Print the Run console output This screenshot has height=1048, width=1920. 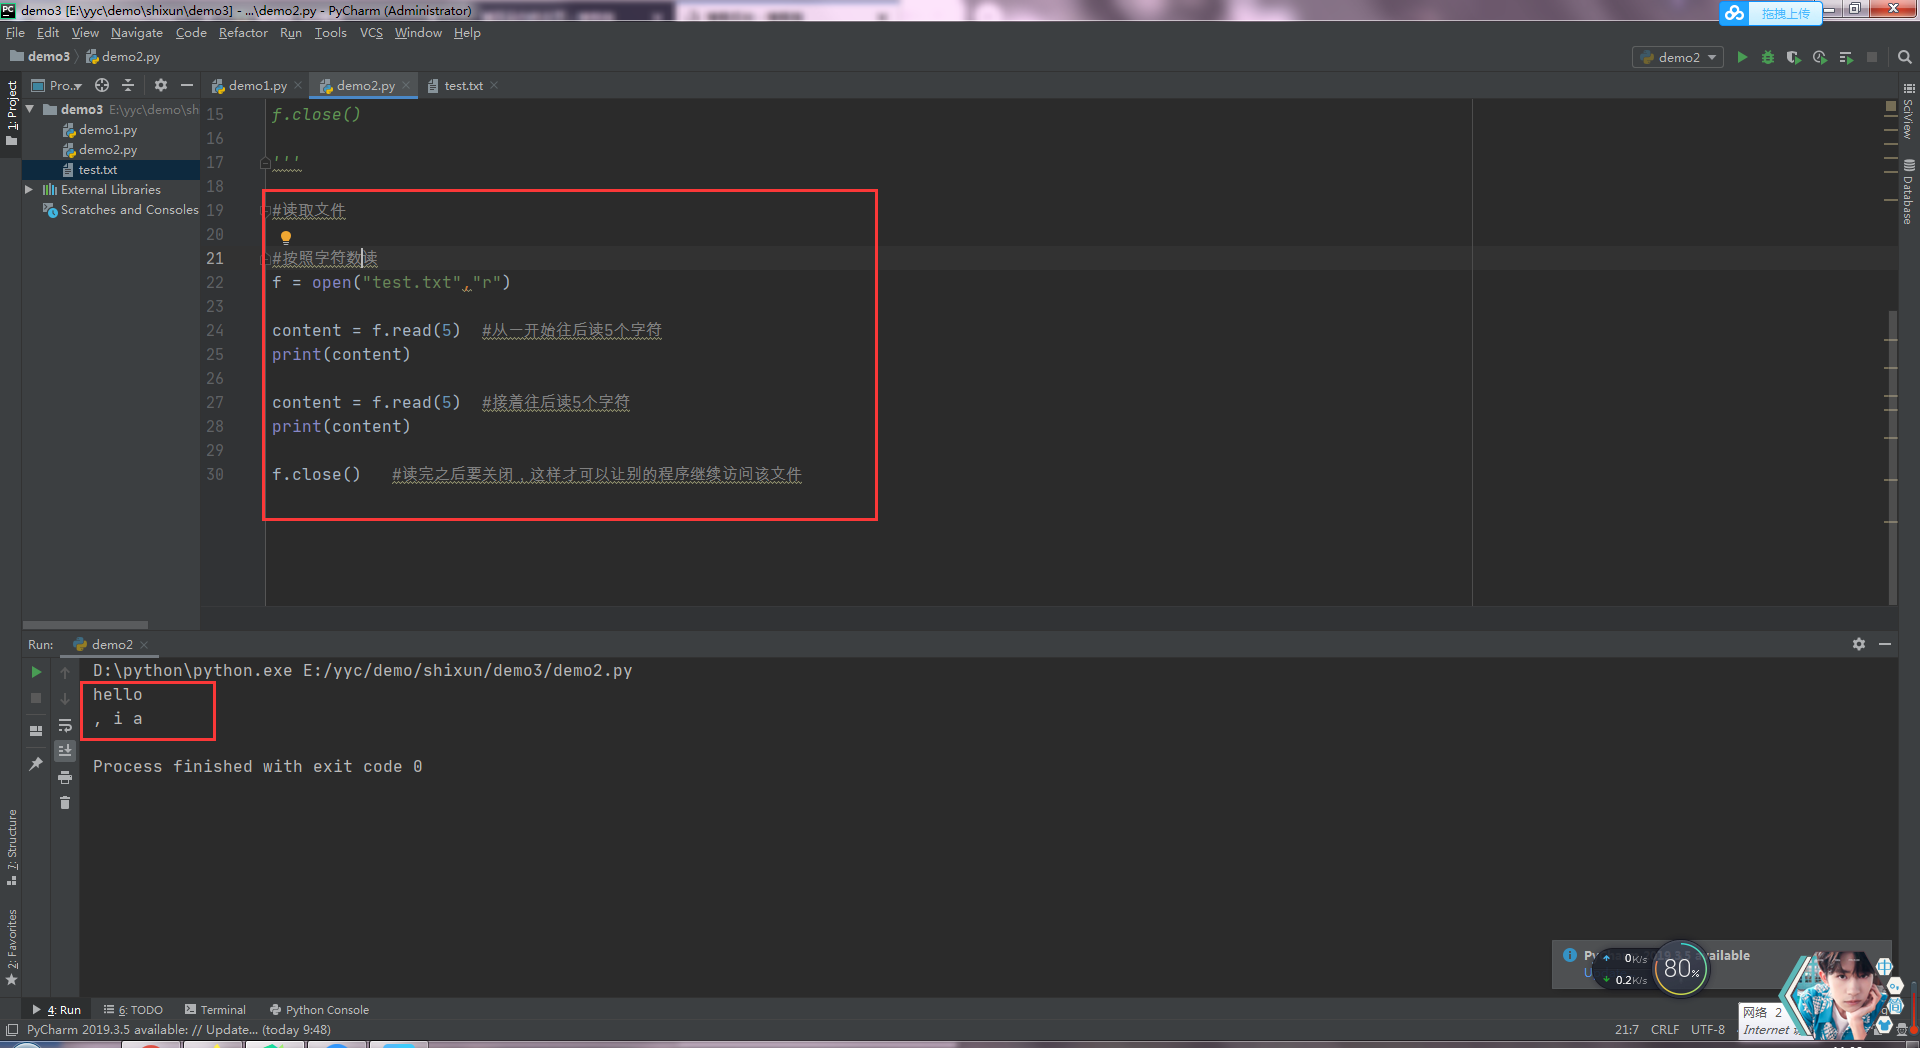pyautogui.click(x=65, y=777)
